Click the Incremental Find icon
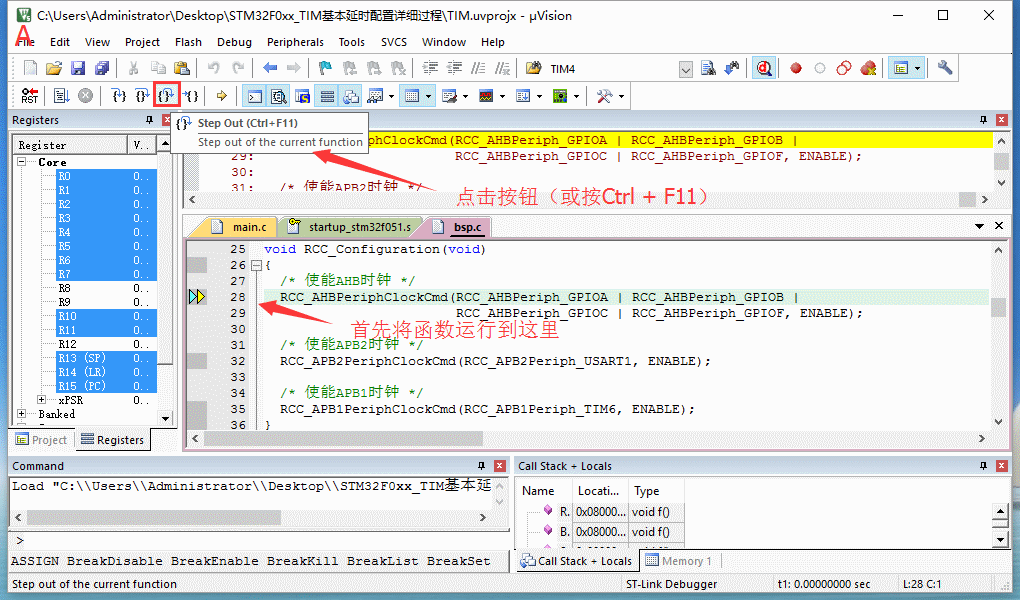This screenshot has width=1020, height=600. [732, 68]
